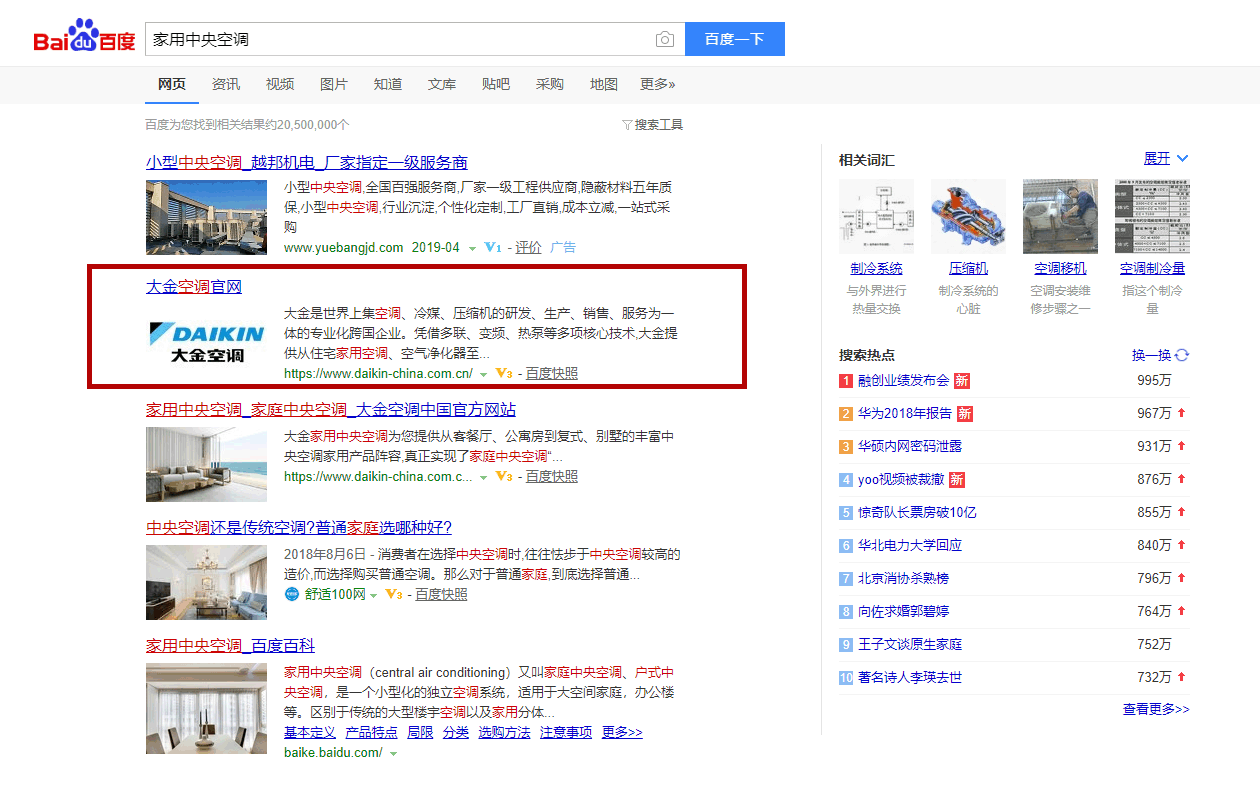Viewport: 1260px width, 794px height.
Task: Open 百度快照 for 舒适100网 result
Action: (x=441, y=594)
